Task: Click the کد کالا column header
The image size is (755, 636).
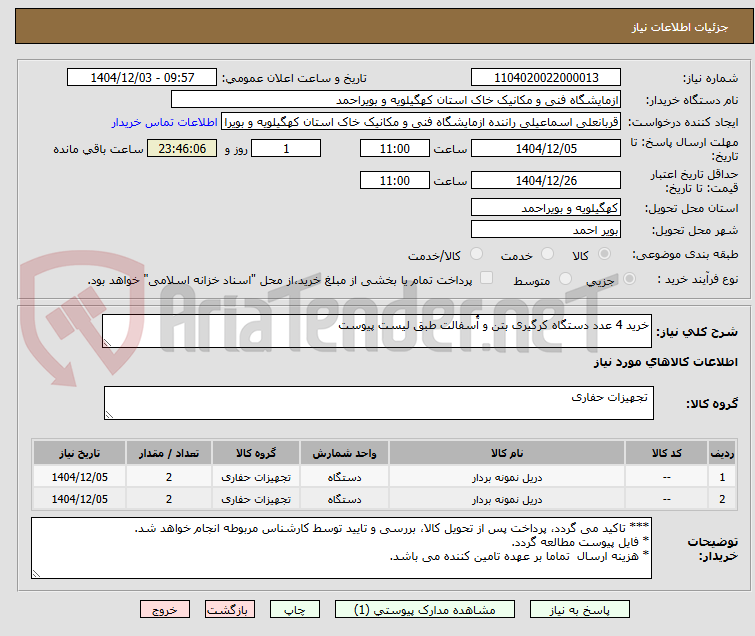Action: (666, 453)
